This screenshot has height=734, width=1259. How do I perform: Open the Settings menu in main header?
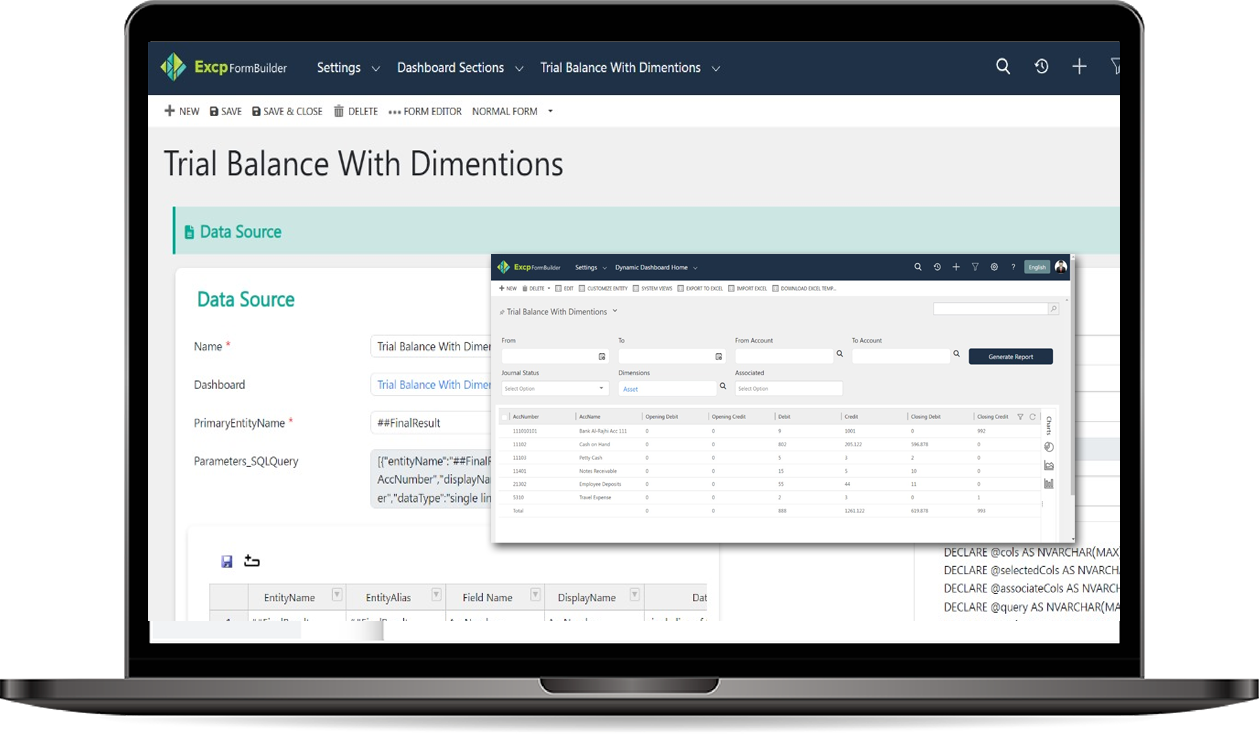347,68
